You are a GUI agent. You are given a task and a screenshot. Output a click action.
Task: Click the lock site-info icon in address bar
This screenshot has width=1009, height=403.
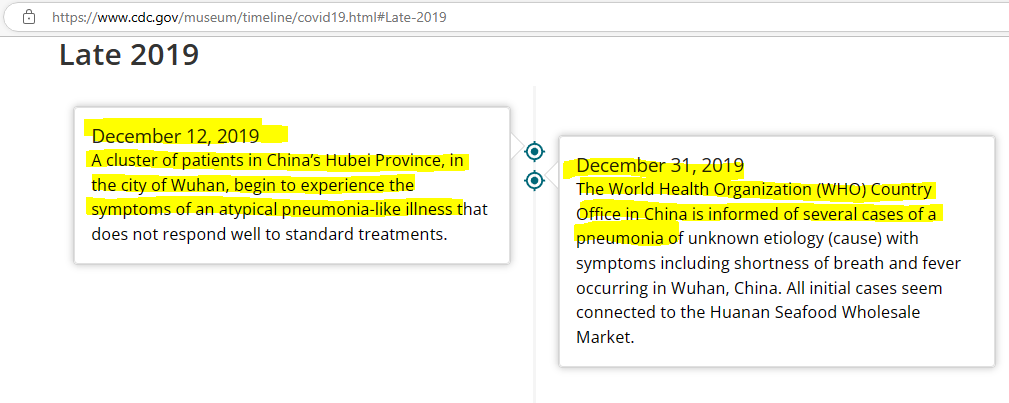28,17
